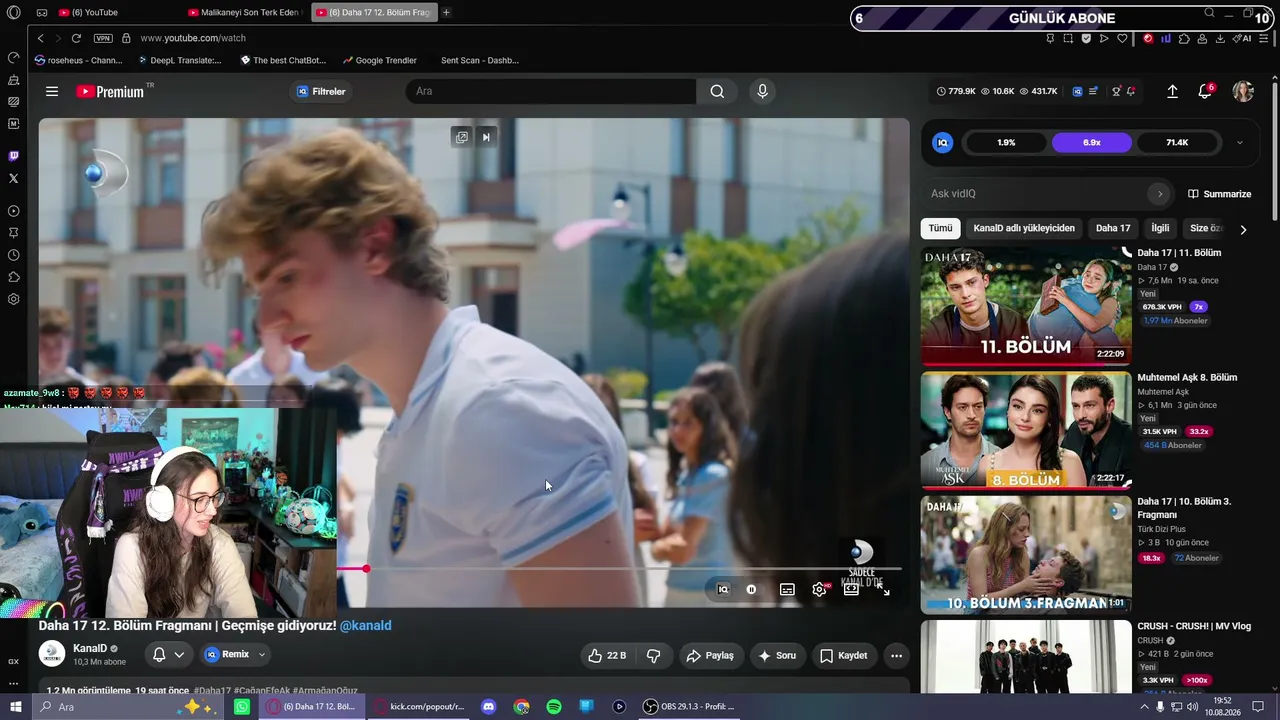Open browser downloads icon
This screenshot has height=720, width=1280.
coord(1220,38)
